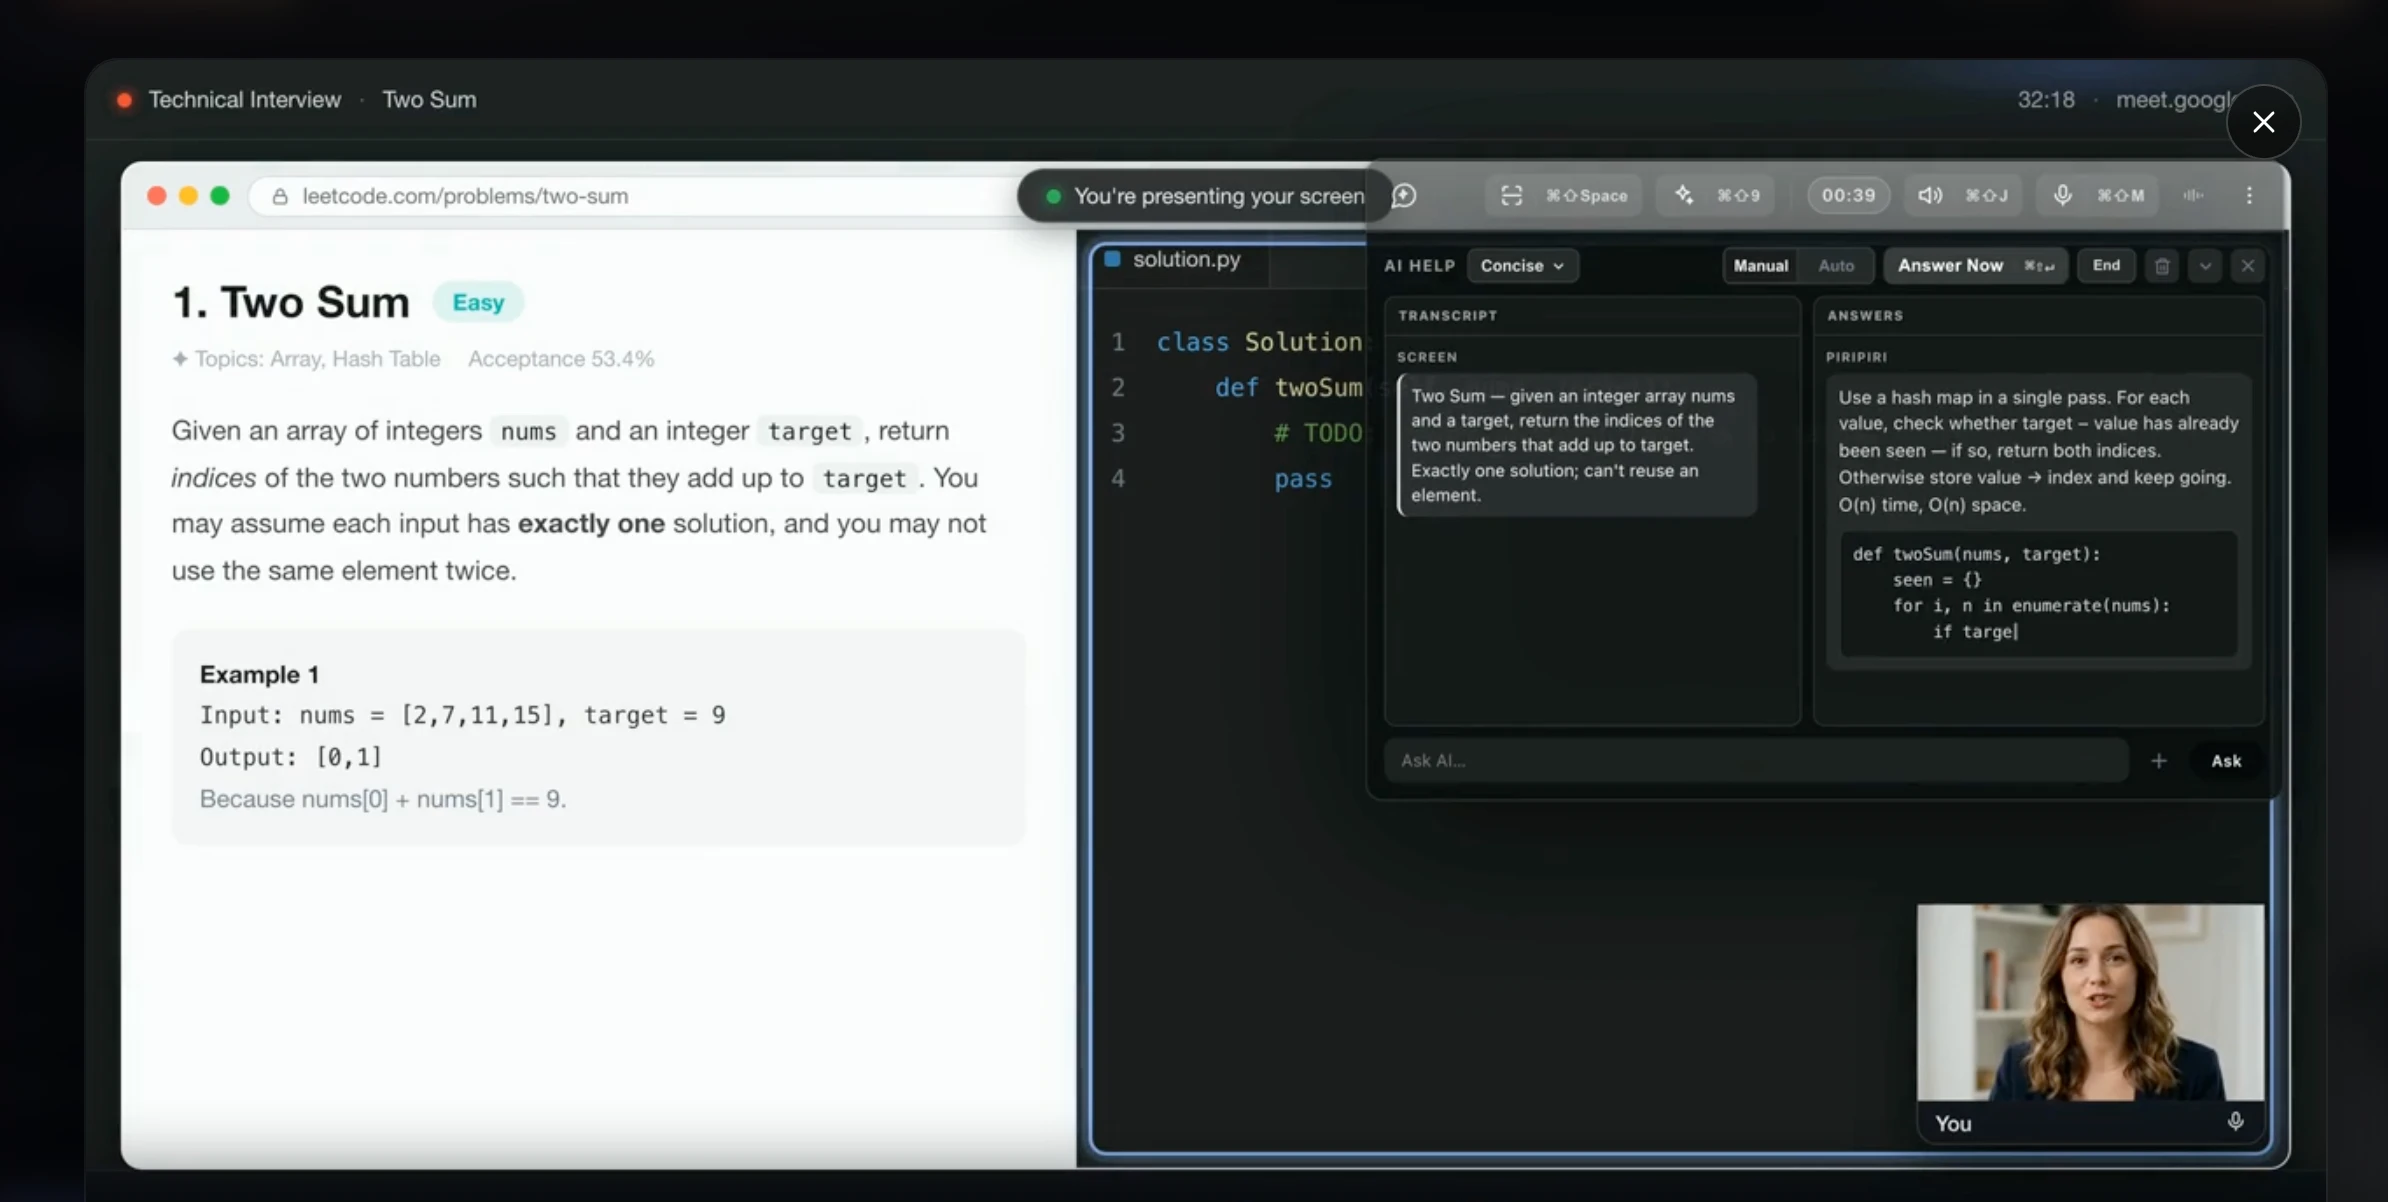Click the transcript entry about Two Sum
The image size is (2388, 1202).
coord(1577,445)
